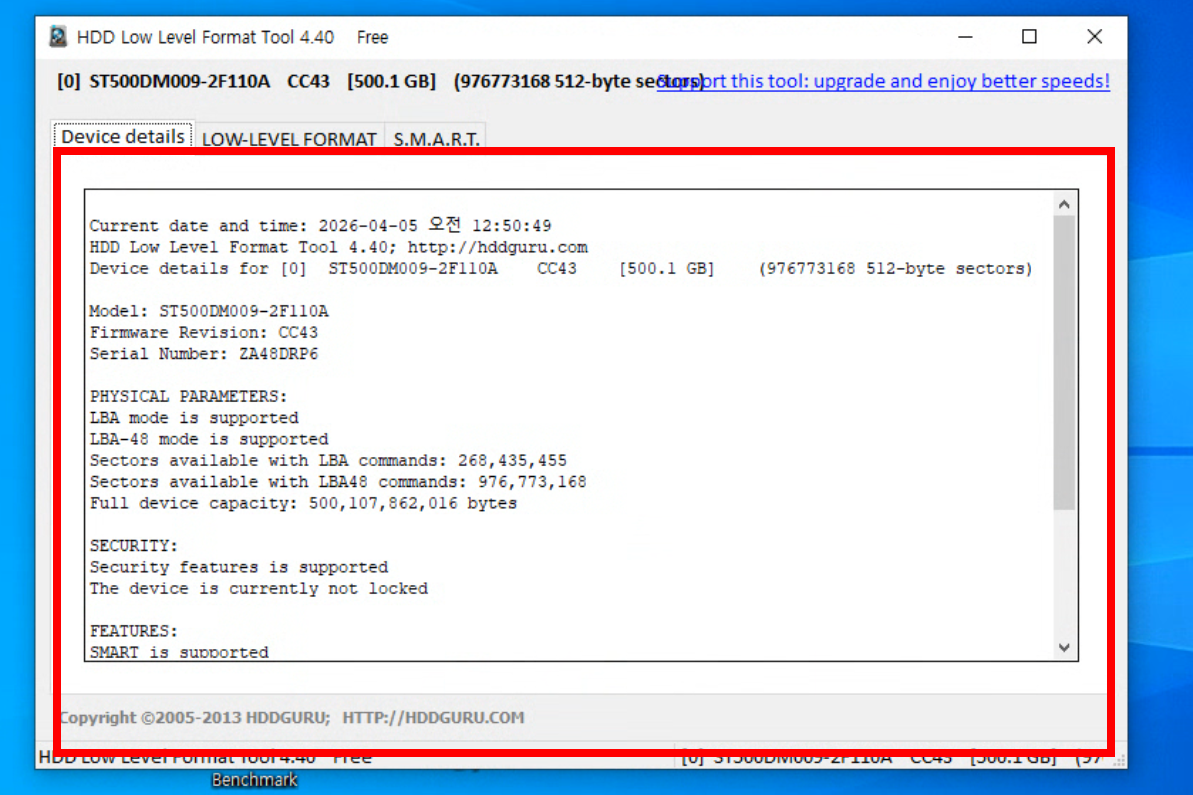The height and width of the screenshot is (795, 1193).
Task: Click the Sectors available with LBA commands: 268,435,455 line
Action: pyautogui.click(x=328, y=460)
